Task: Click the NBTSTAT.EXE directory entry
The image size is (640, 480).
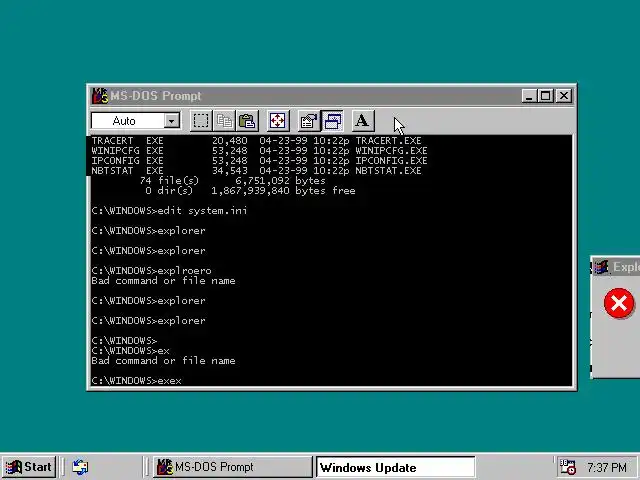Action: (256, 171)
